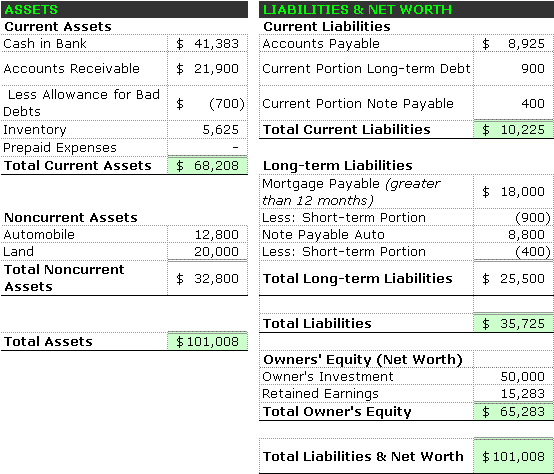Click the 18,000 mortgage amount
This screenshot has width=554, height=474.
[513, 191]
